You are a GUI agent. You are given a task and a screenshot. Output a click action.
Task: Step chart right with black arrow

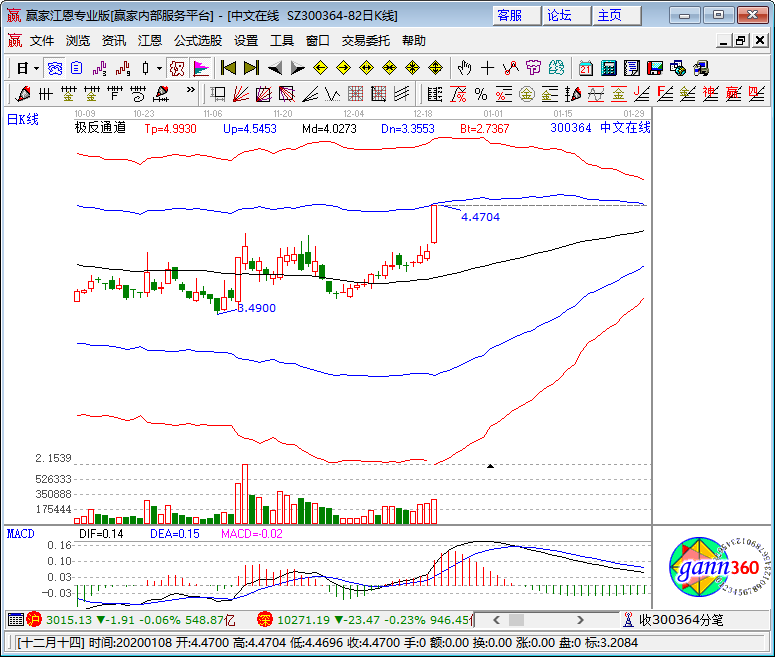tap(298, 68)
